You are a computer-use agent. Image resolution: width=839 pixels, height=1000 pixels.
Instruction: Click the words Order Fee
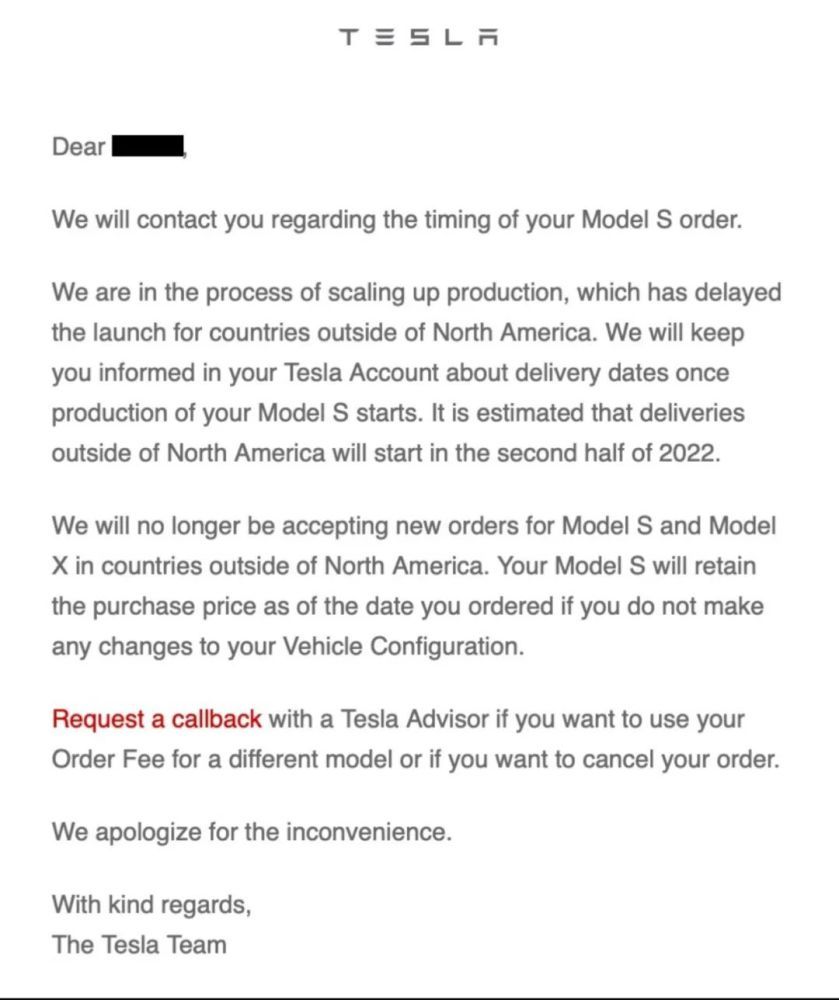click(x=108, y=760)
